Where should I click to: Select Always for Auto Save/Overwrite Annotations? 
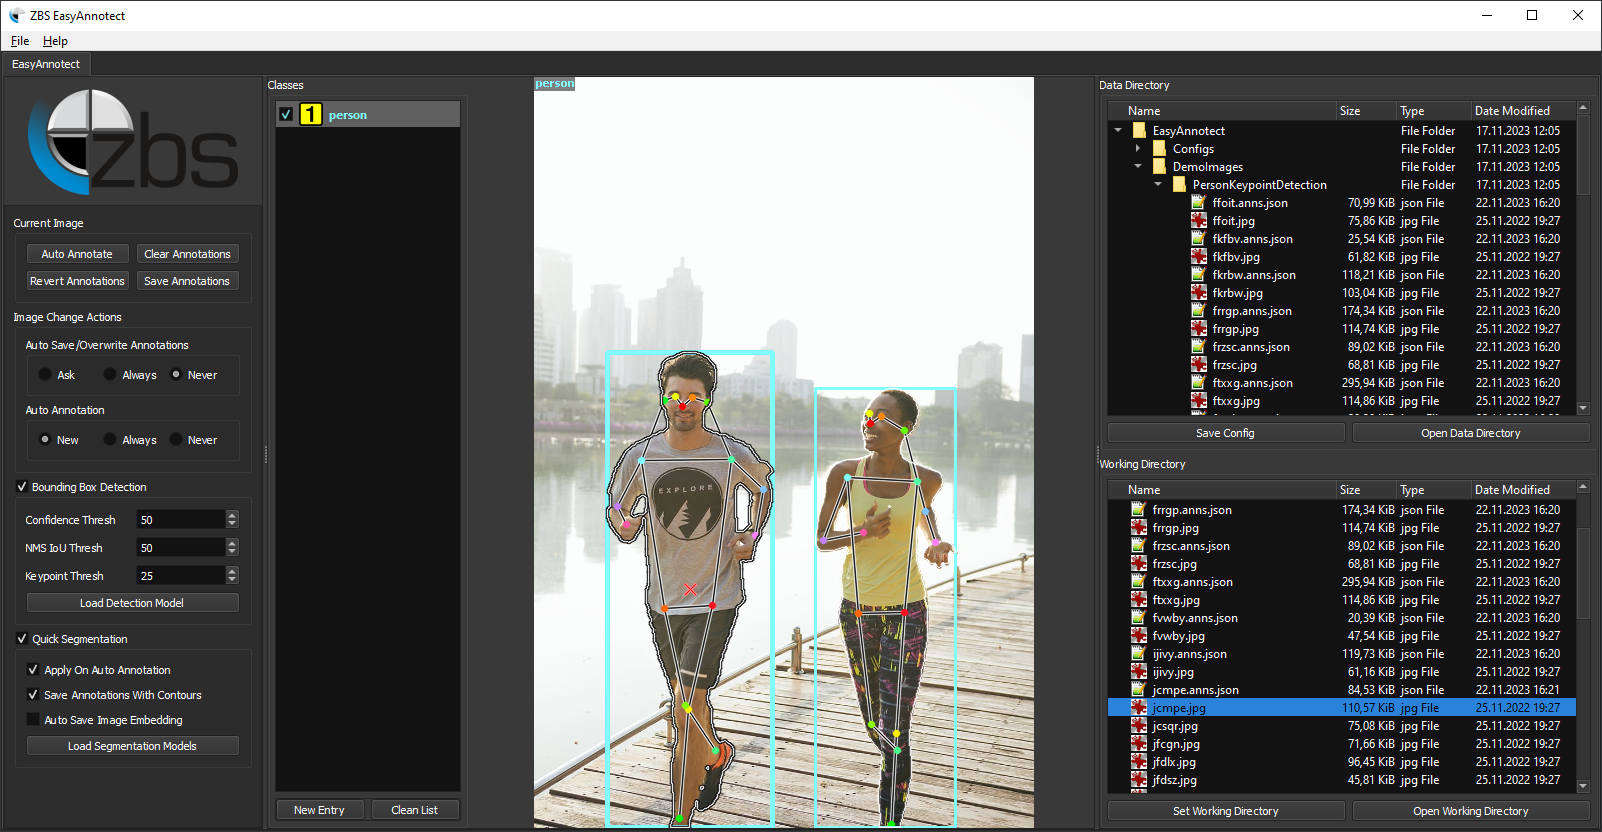pos(110,375)
